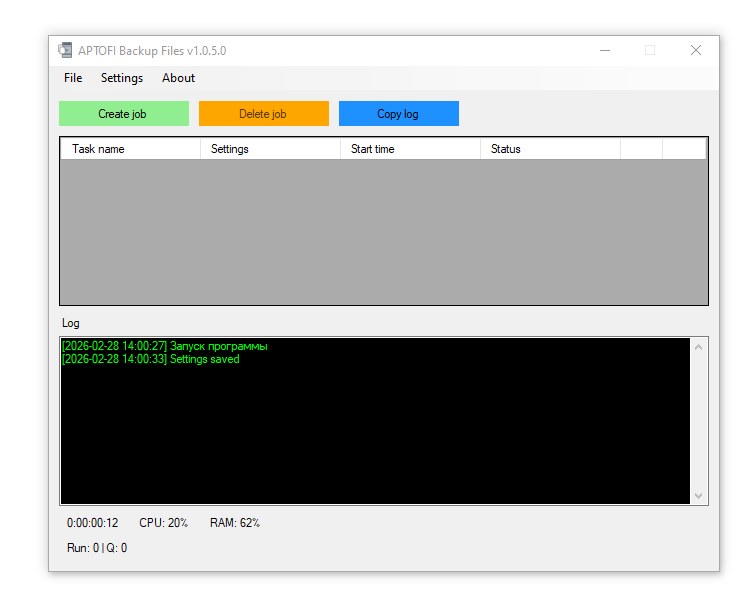The height and width of the screenshot is (602, 755).
Task: Minimize the APTOFI Backup Files window
Action: coord(605,50)
